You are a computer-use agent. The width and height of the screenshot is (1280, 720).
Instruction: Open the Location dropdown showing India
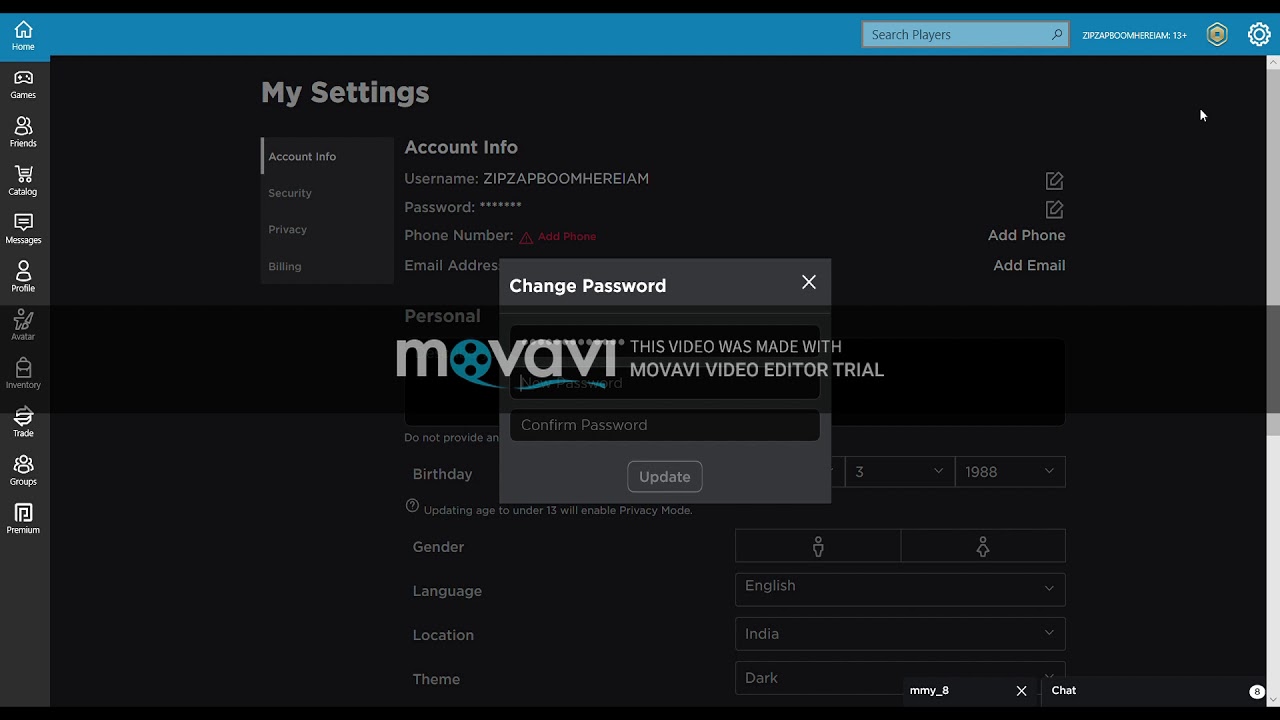pos(900,634)
